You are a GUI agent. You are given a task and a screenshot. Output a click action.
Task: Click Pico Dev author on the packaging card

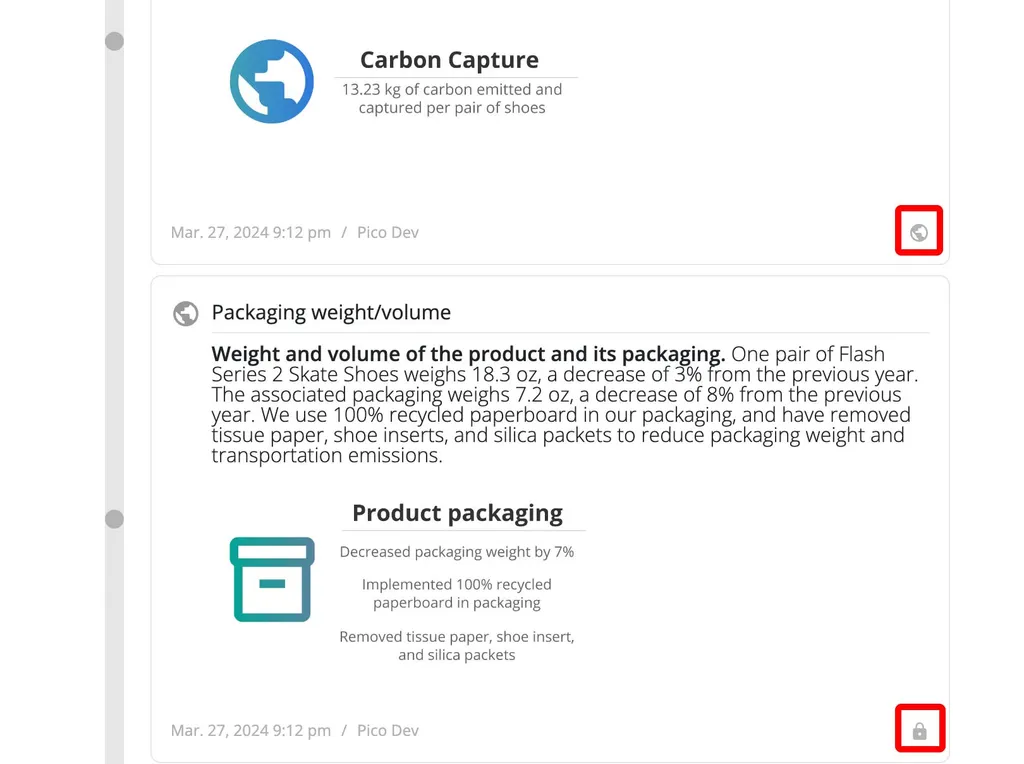pos(387,731)
